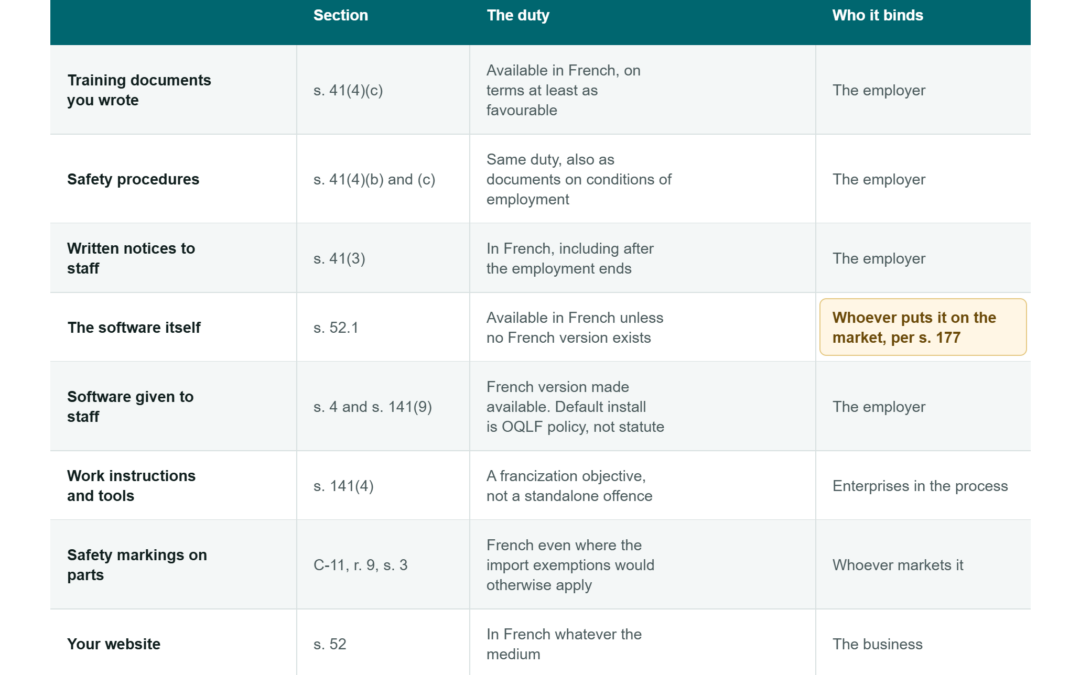
Task: Select the 'Written notices to staff' row label
Action: coord(131,258)
